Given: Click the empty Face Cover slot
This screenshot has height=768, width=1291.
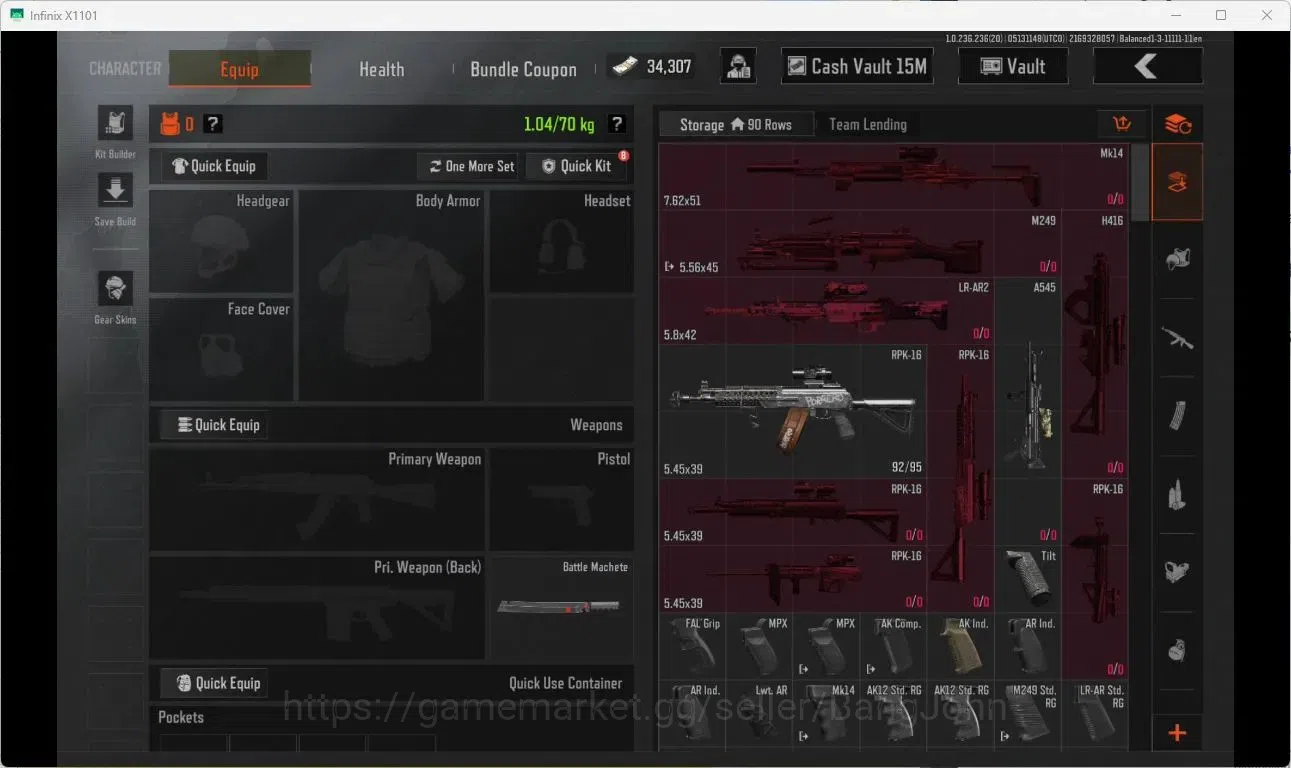Looking at the screenshot, I should pyautogui.click(x=221, y=349).
